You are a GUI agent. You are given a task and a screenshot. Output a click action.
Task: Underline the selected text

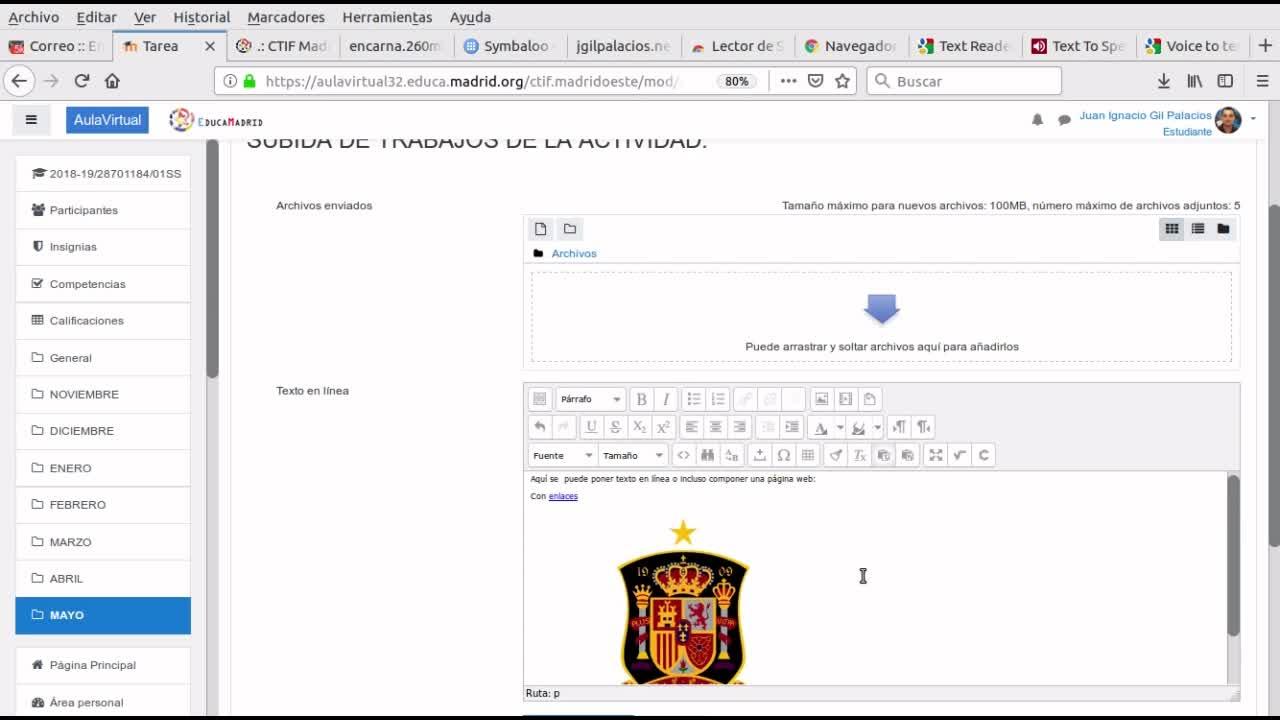point(592,427)
